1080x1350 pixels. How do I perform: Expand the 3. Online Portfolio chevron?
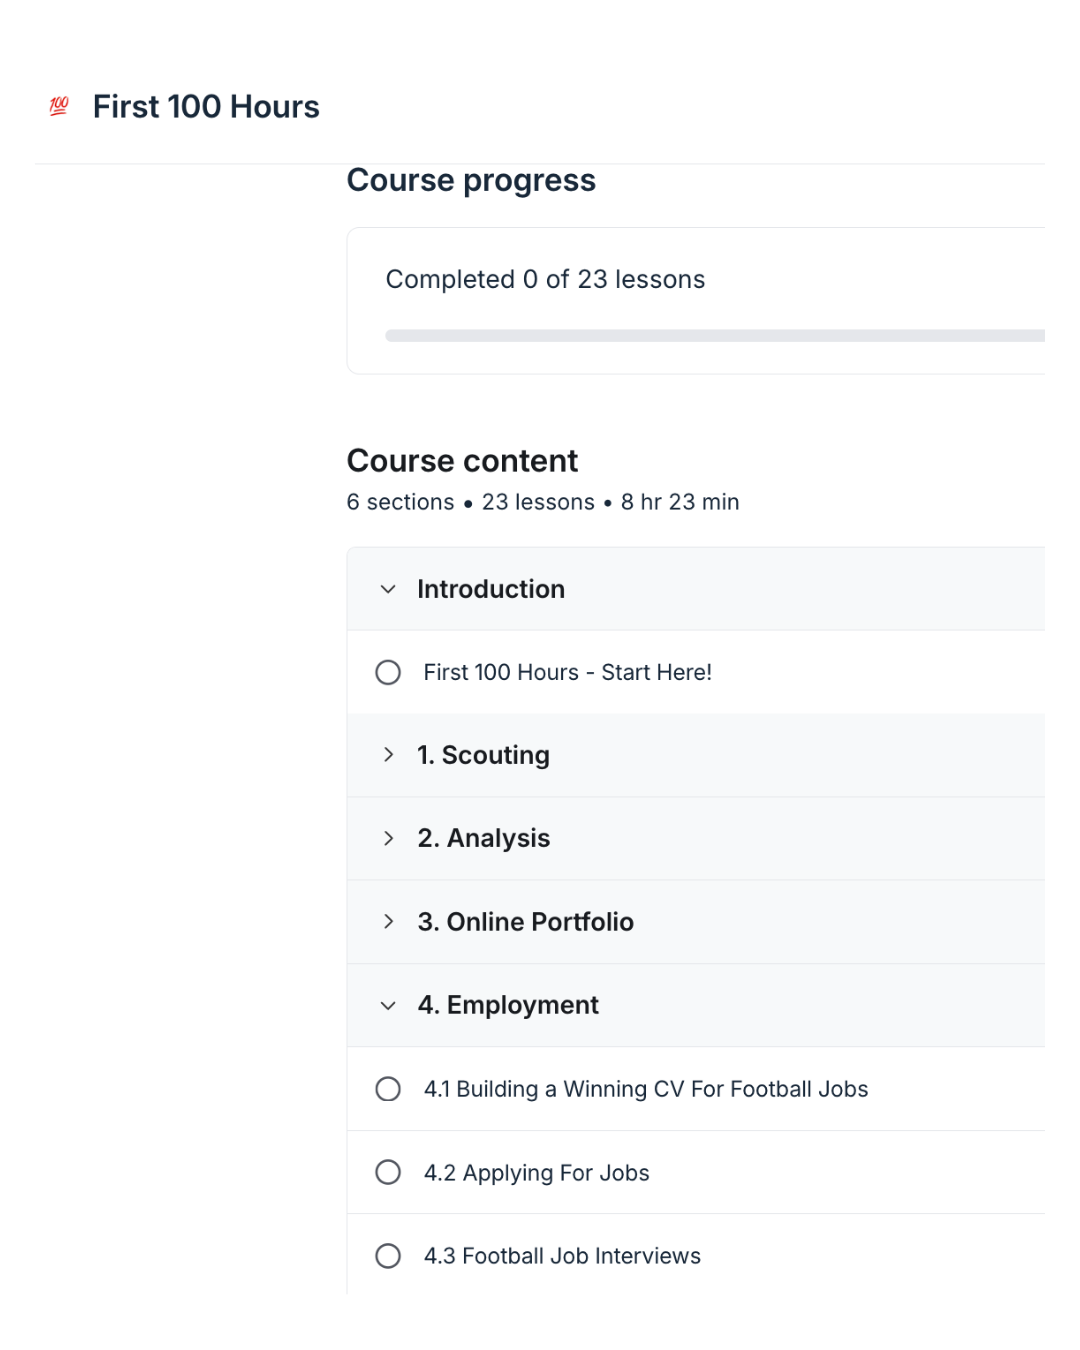388,921
